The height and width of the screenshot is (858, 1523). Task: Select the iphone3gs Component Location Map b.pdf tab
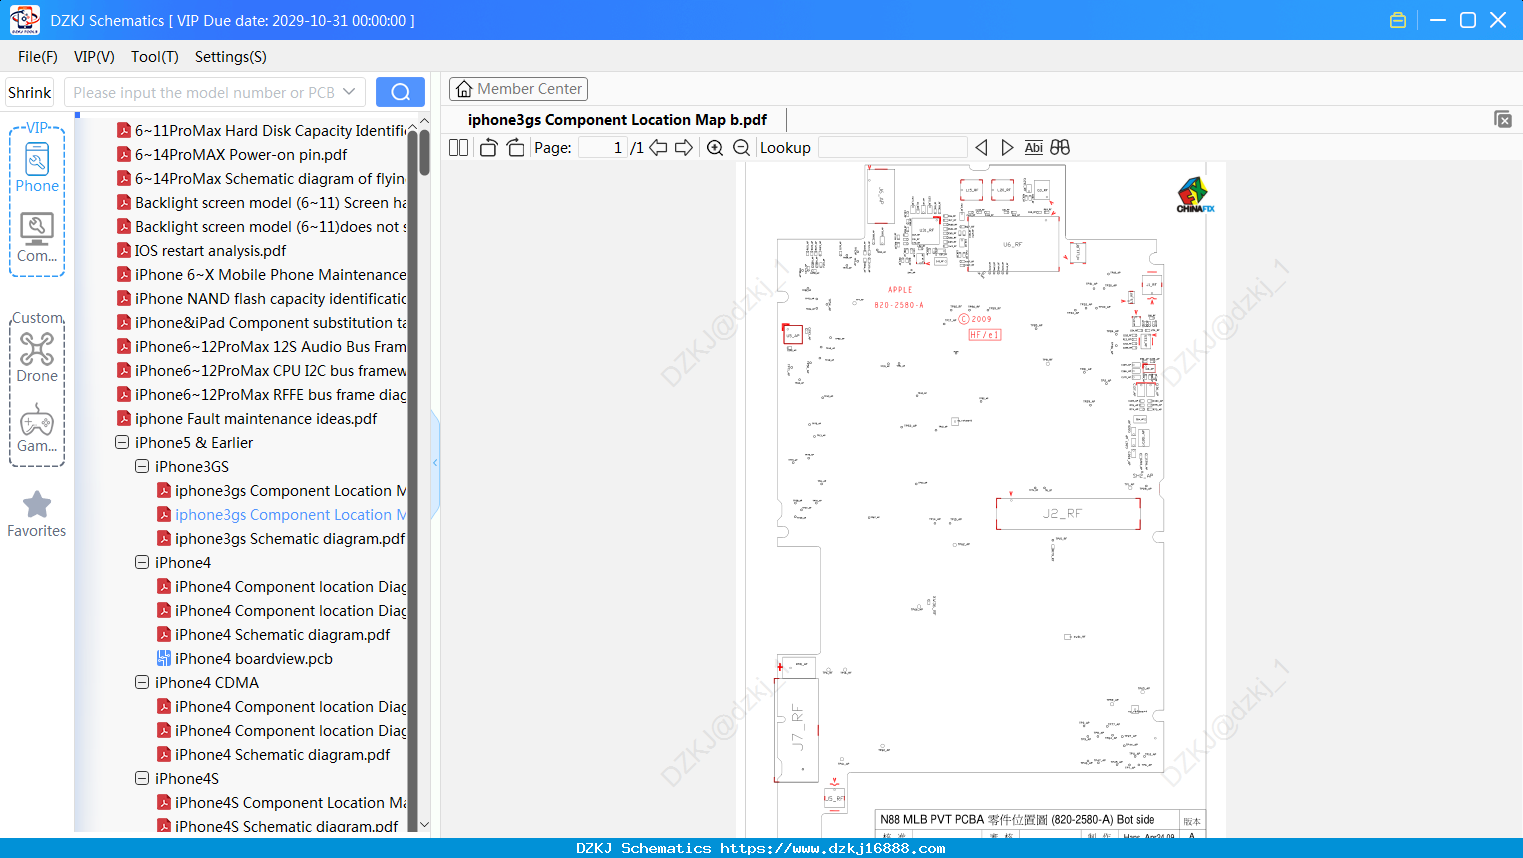tap(617, 120)
